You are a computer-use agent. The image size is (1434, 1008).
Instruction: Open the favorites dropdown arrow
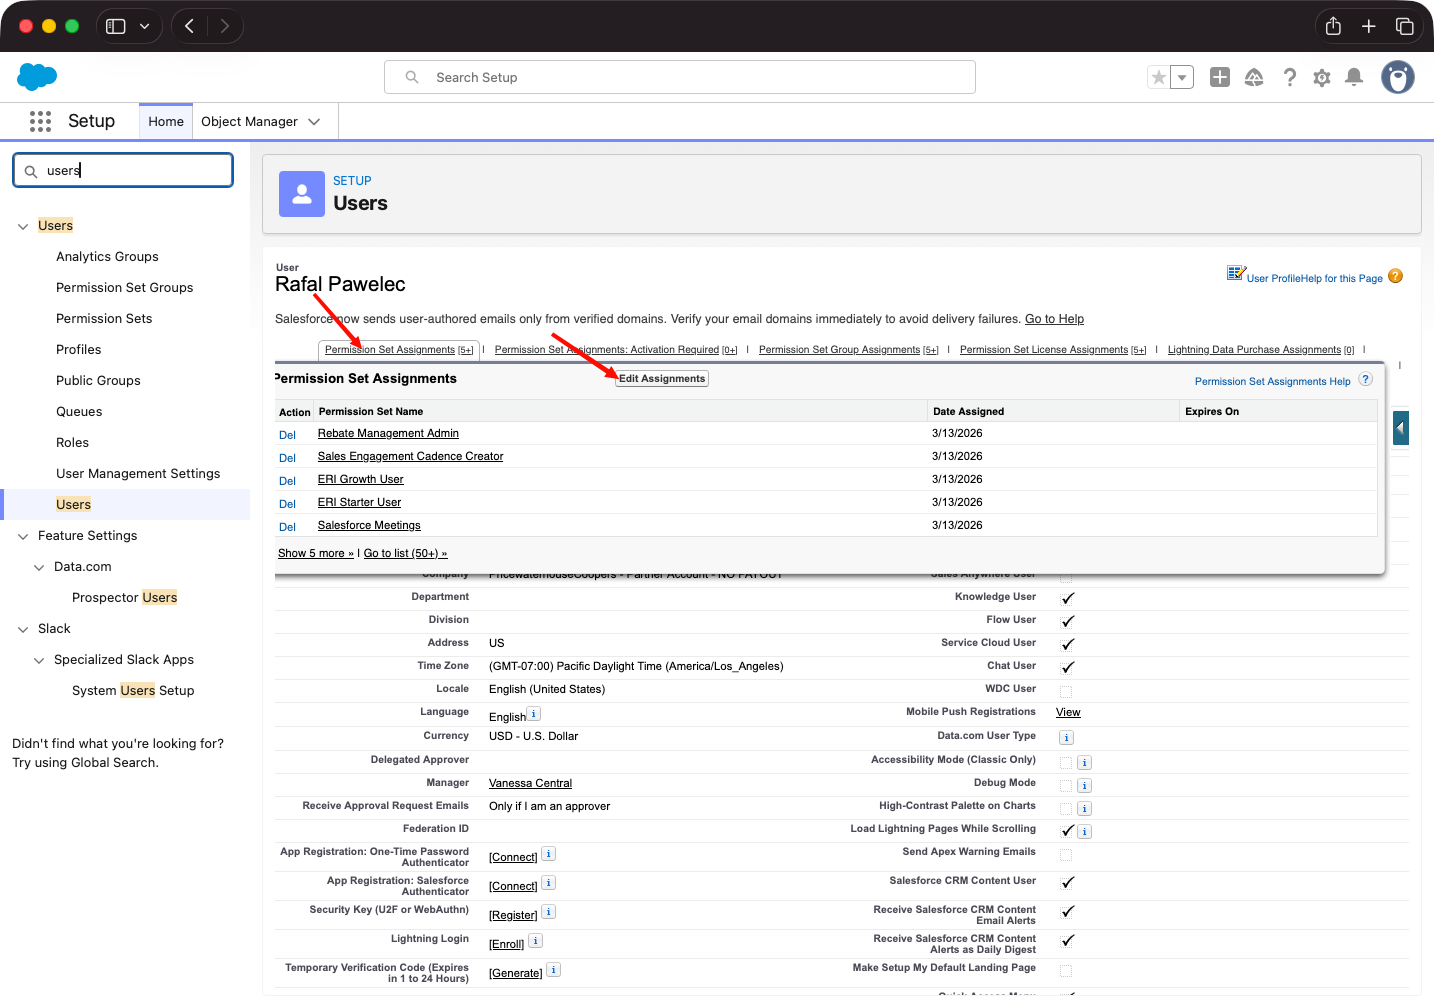(x=1181, y=76)
